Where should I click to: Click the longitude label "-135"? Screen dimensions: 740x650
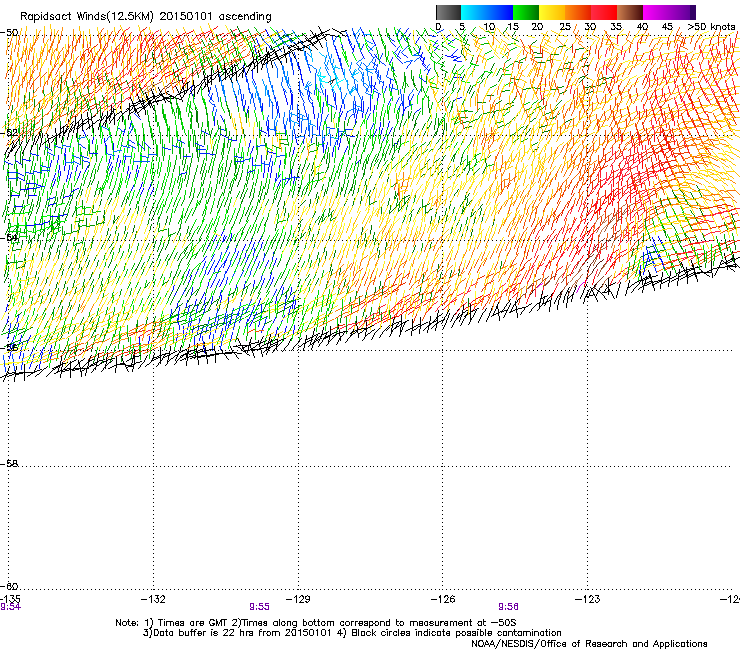click(10, 599)
